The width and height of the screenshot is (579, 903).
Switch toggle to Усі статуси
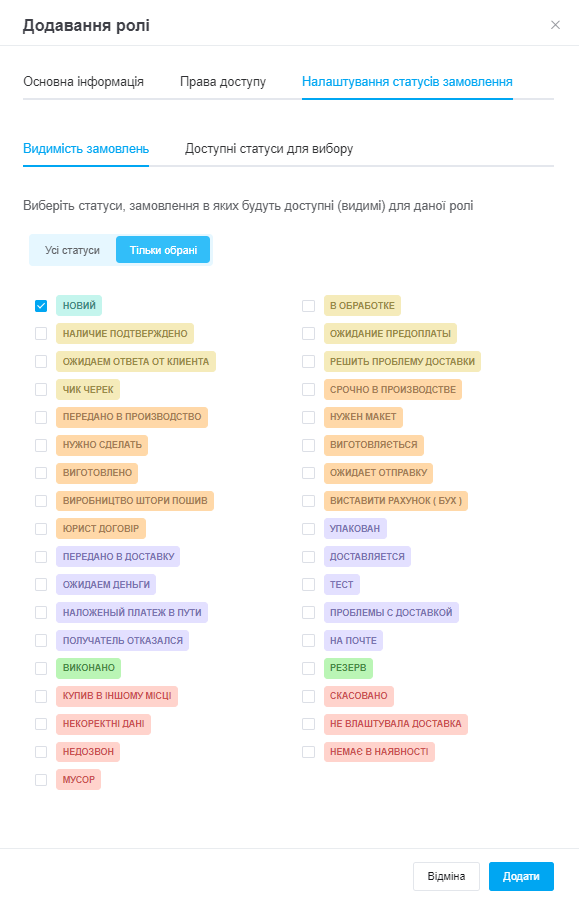pyautogui.click(x=73, y=251)
